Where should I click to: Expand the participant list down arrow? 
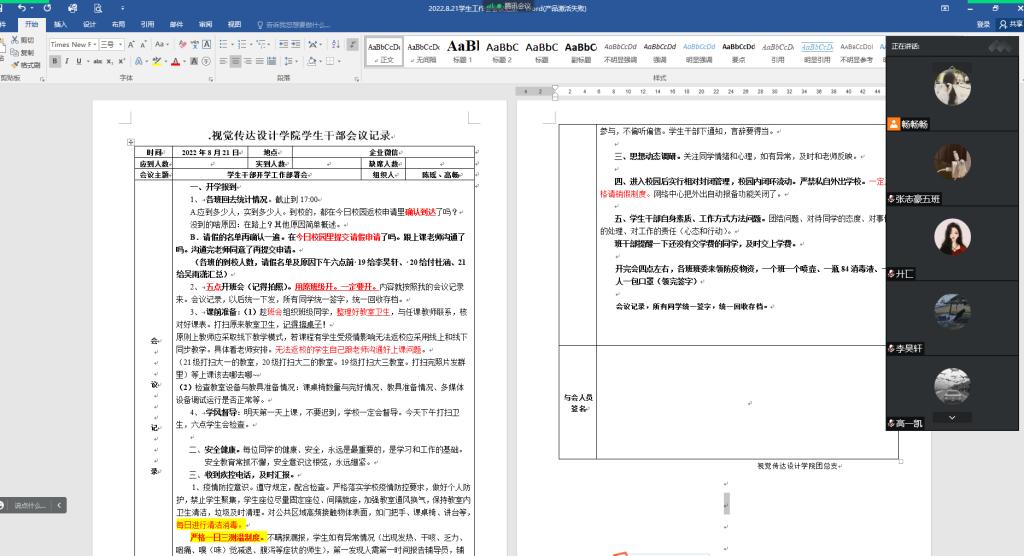point(951,417)
